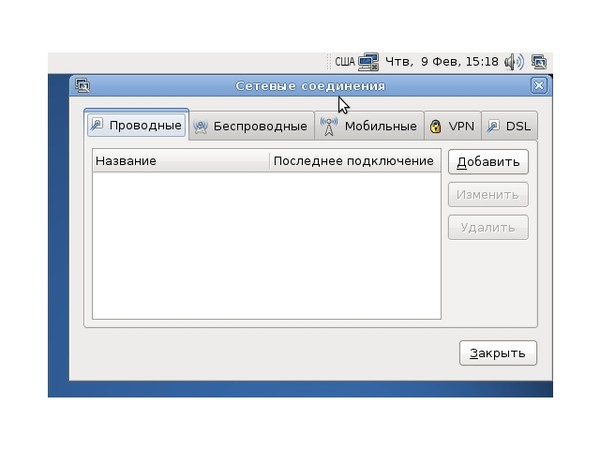Click the cell tower icon on Мобильные tab
This screenshot has height=450, width=600.
tap(329, 126)
